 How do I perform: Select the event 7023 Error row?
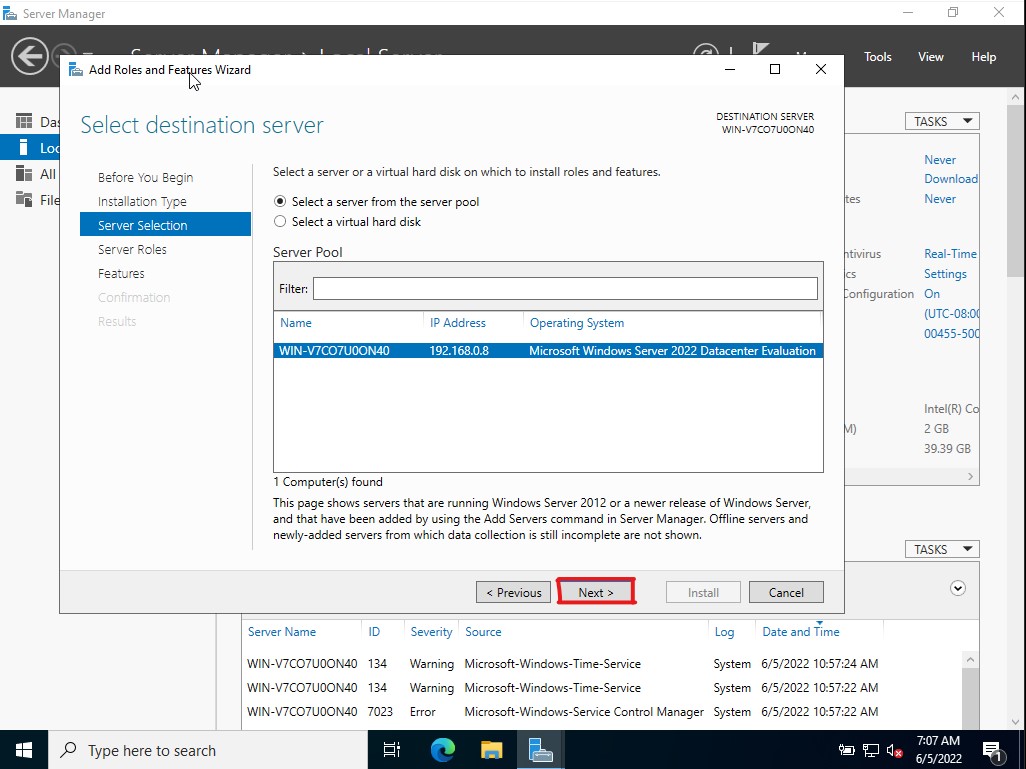(x=563, y=711)
